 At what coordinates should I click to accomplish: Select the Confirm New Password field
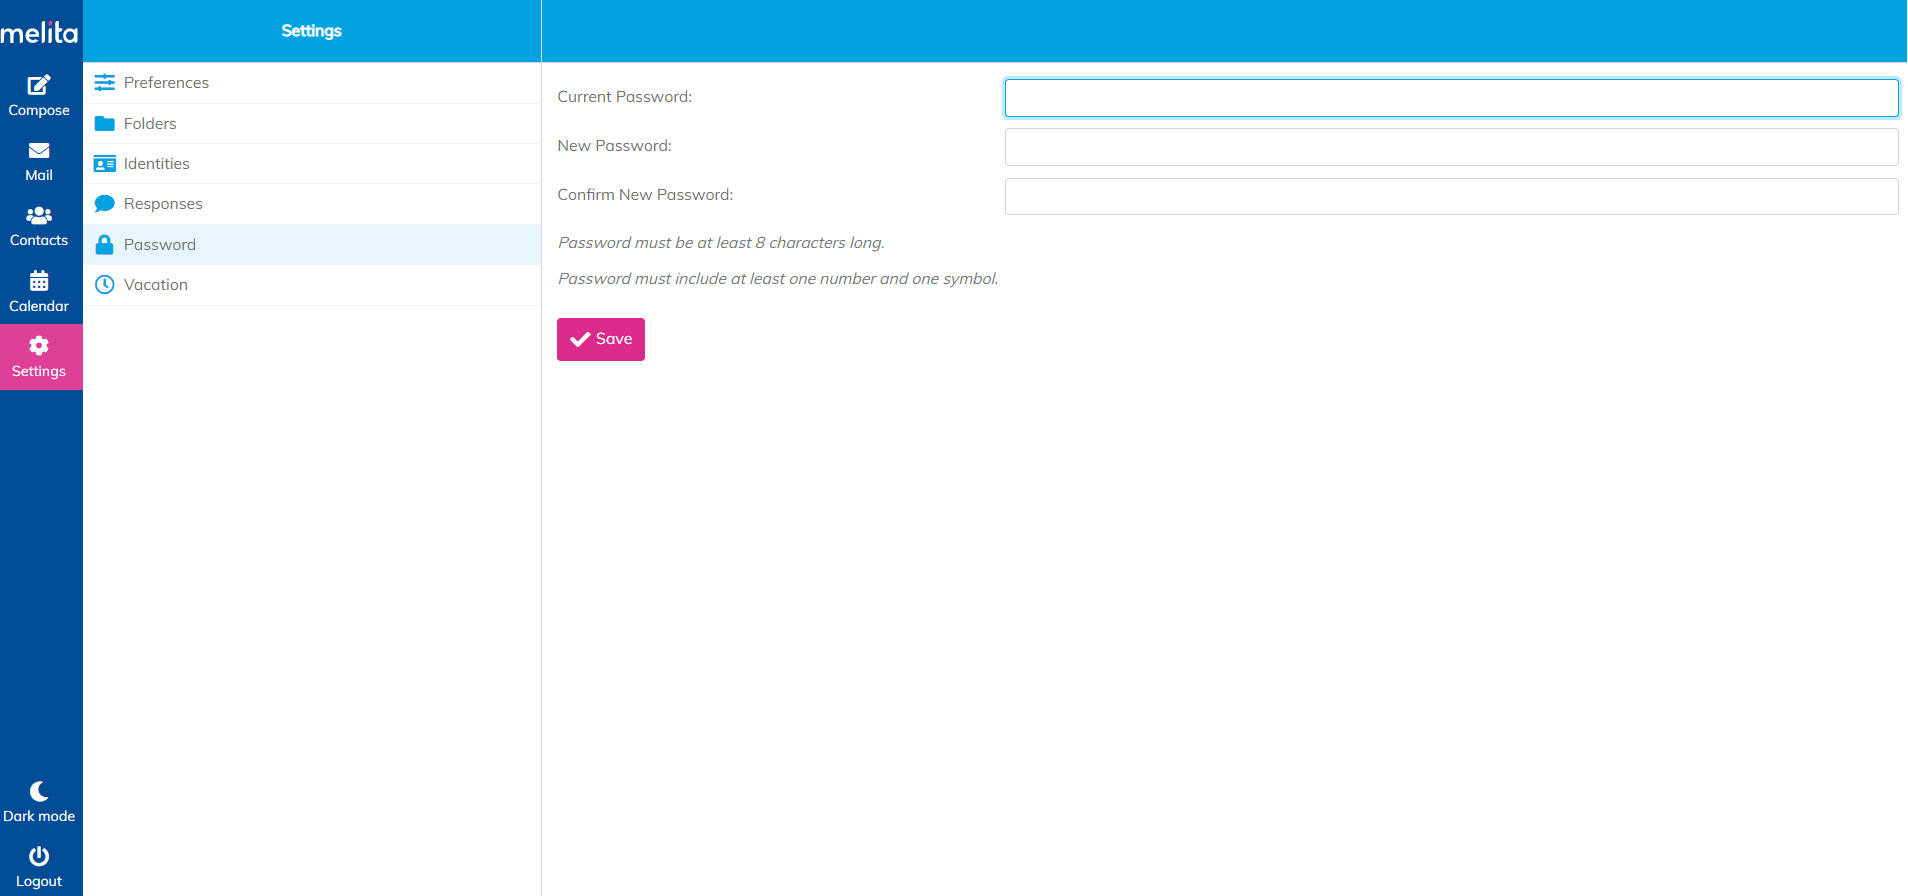click(1451, 196)
